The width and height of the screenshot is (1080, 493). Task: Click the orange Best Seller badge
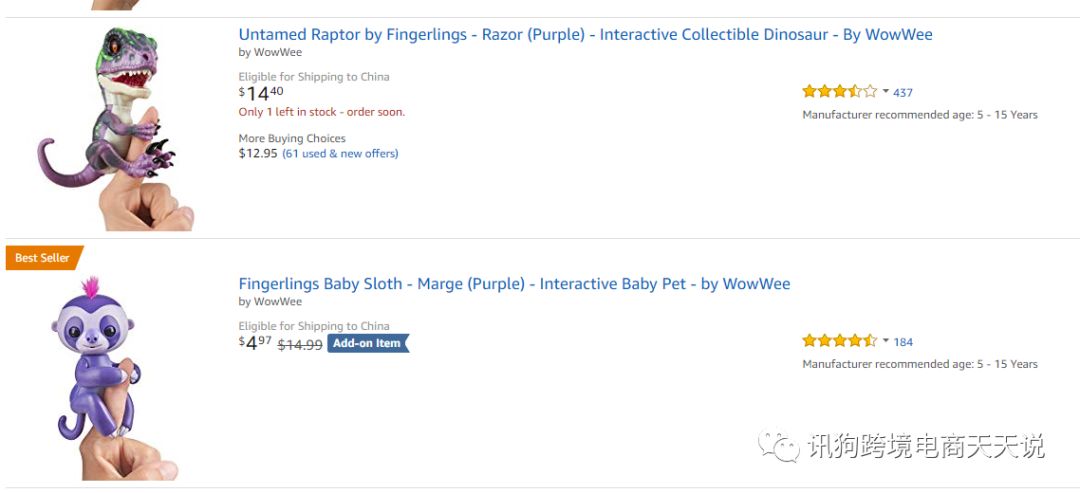(x=43, y=258)
